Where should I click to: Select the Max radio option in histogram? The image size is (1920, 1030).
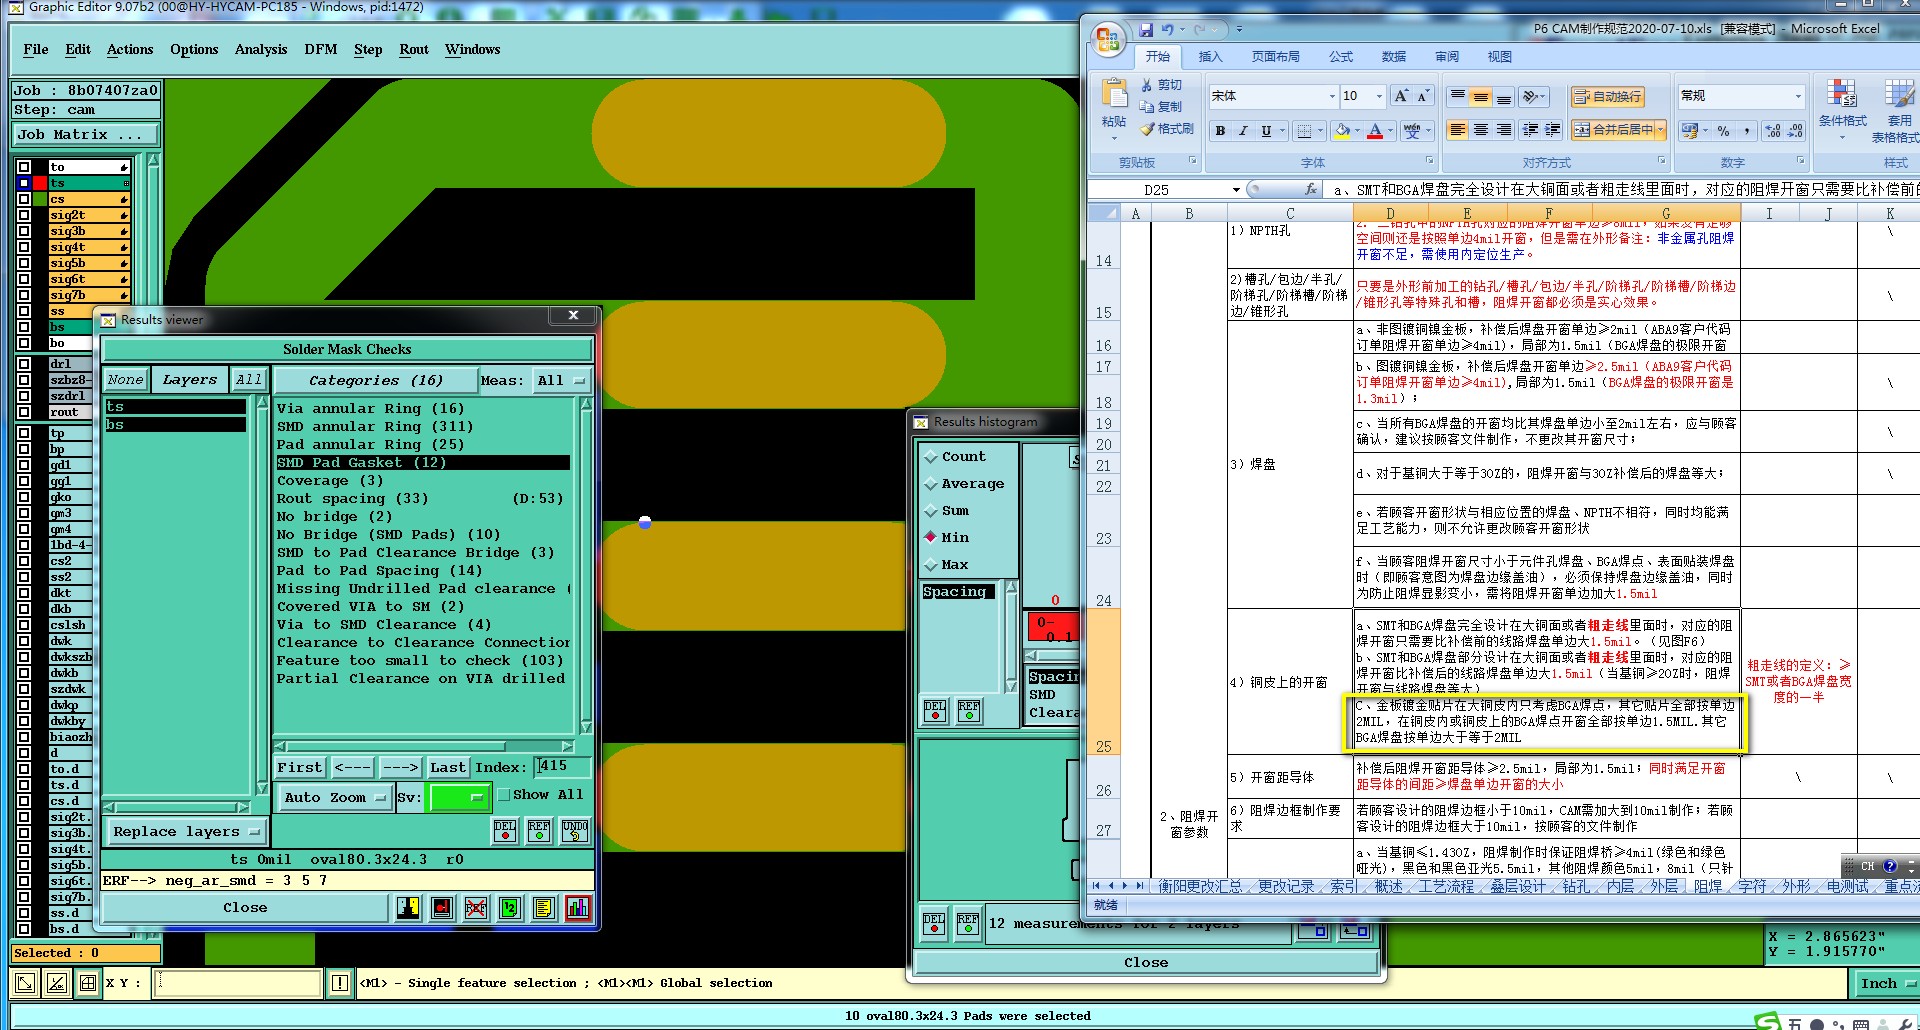931,565
